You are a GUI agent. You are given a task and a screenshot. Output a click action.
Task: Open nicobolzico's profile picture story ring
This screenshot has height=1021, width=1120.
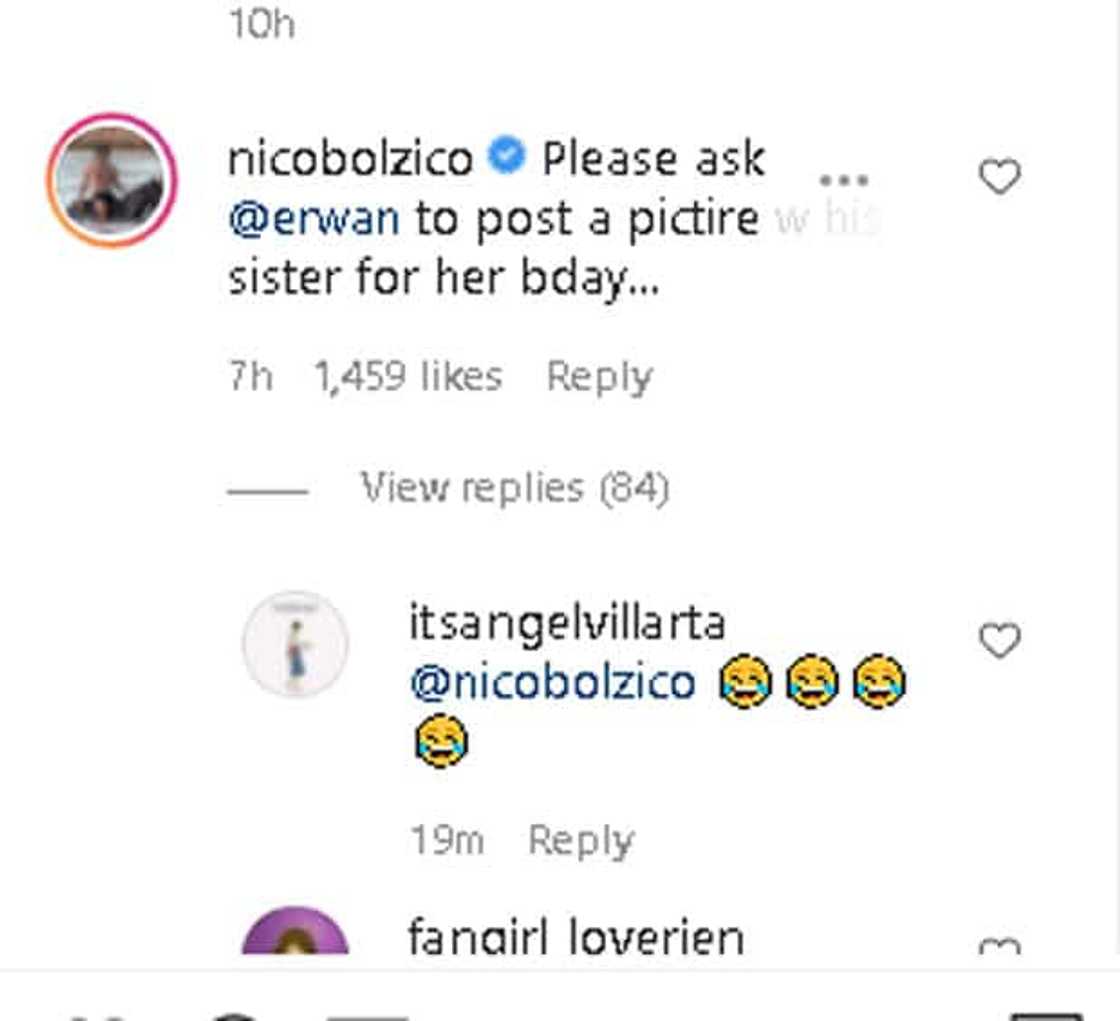coord(112,180)
